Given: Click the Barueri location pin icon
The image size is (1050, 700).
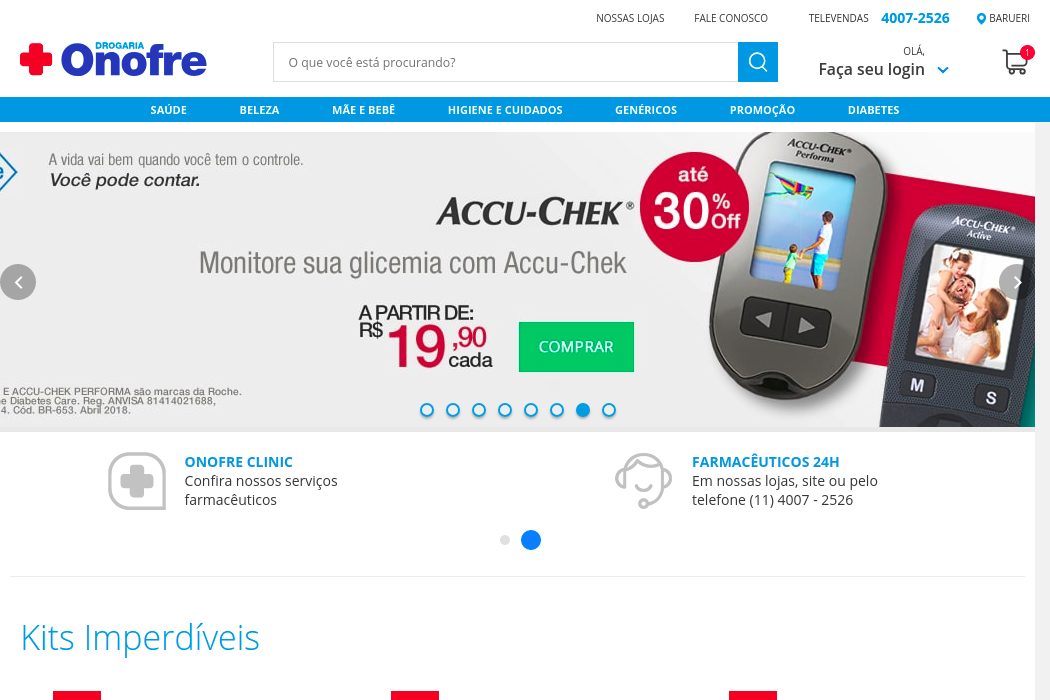Looking at the screenshot, I should [x=981, y=19].
